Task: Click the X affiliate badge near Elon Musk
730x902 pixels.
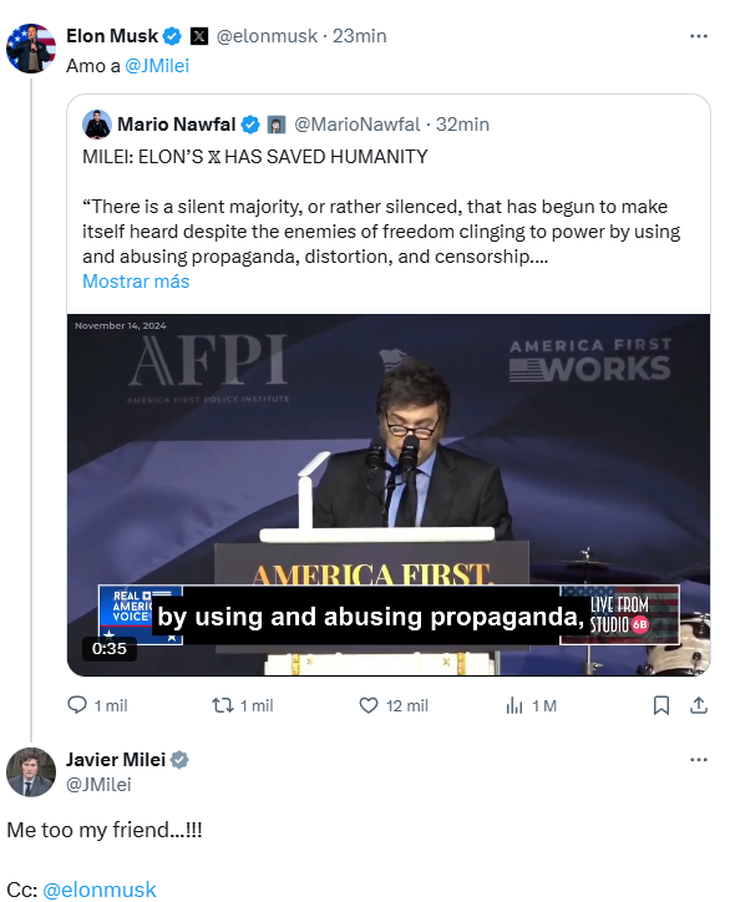Action: (200, 36)
